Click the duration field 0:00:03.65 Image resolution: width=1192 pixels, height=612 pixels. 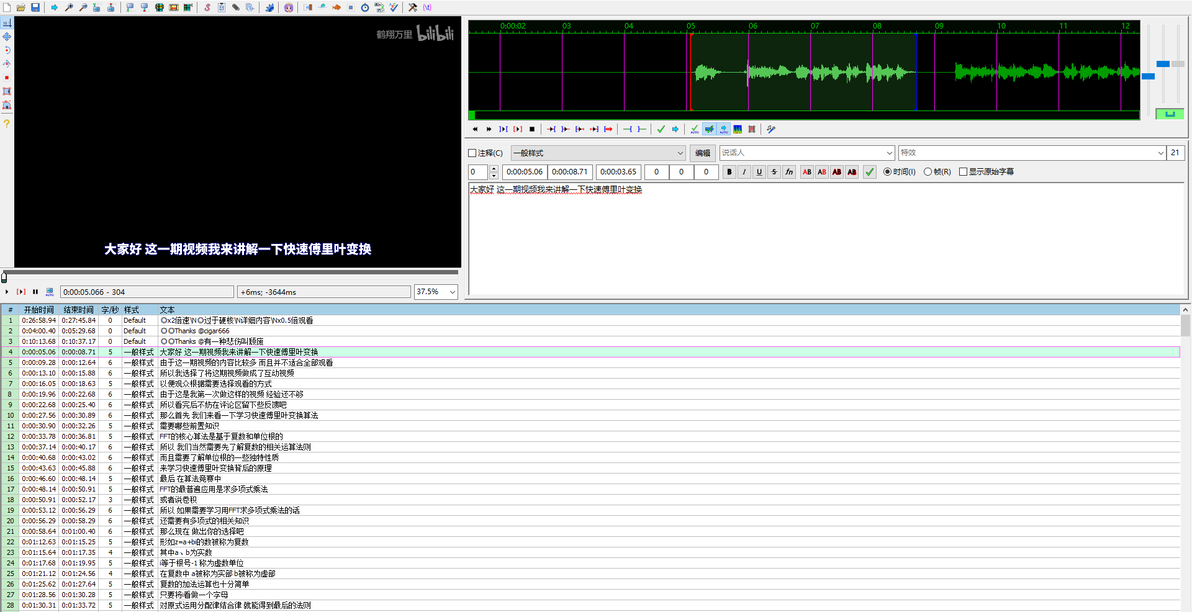pyautogui.click(x=619, y=173)
